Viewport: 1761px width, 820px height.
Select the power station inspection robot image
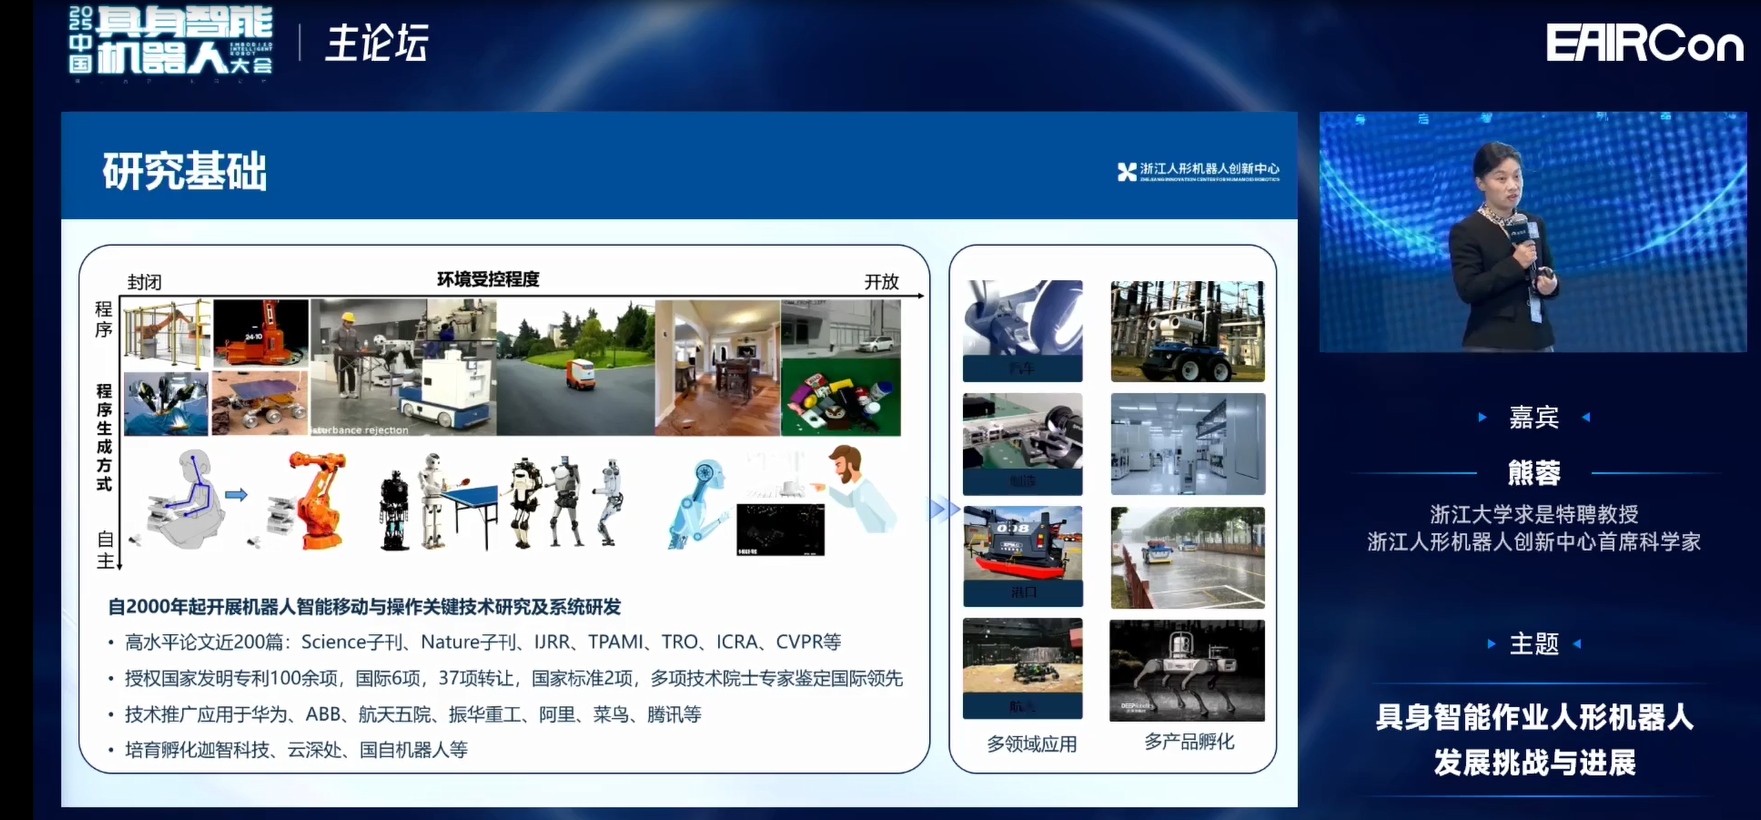click(1187, 331)
